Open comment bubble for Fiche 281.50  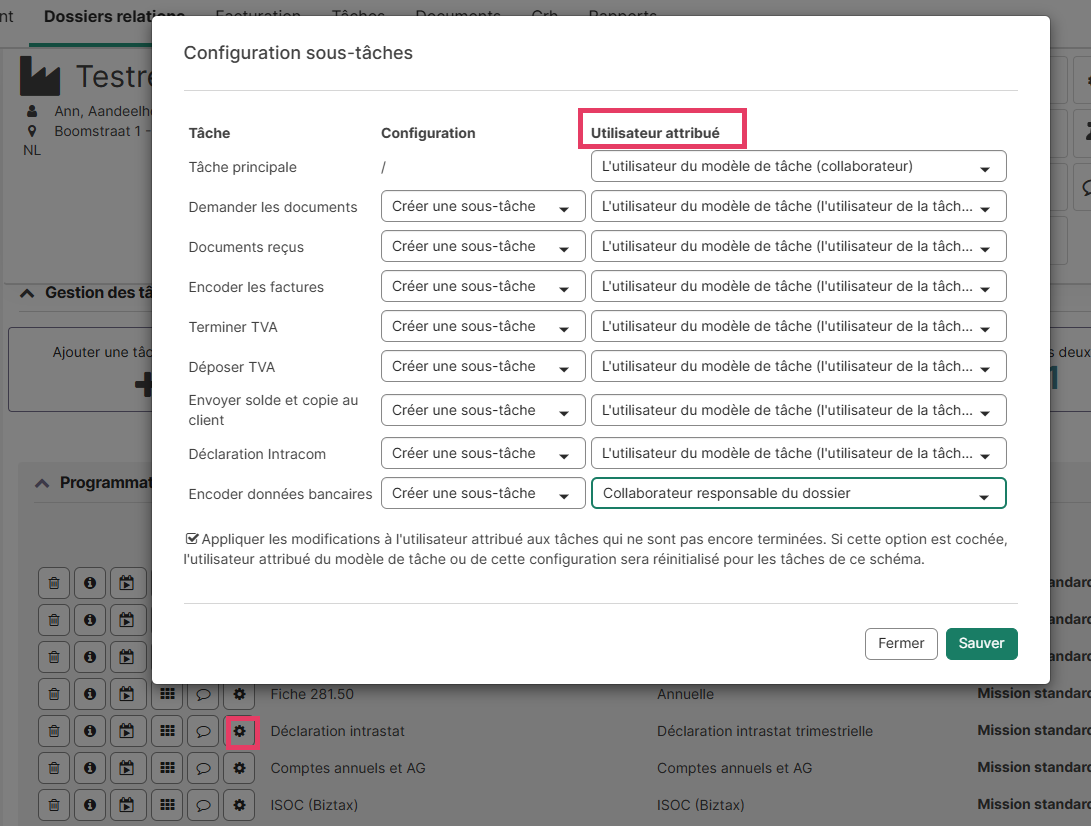coord(203,694)
